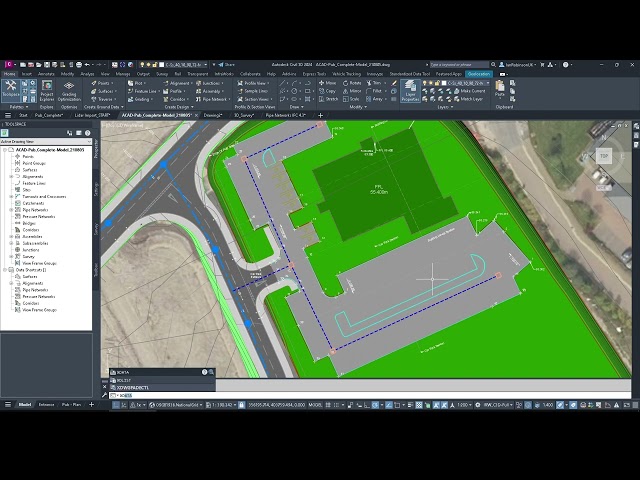Select the Stretch tool
640x480 pixels.
click(x=329, y=99)
